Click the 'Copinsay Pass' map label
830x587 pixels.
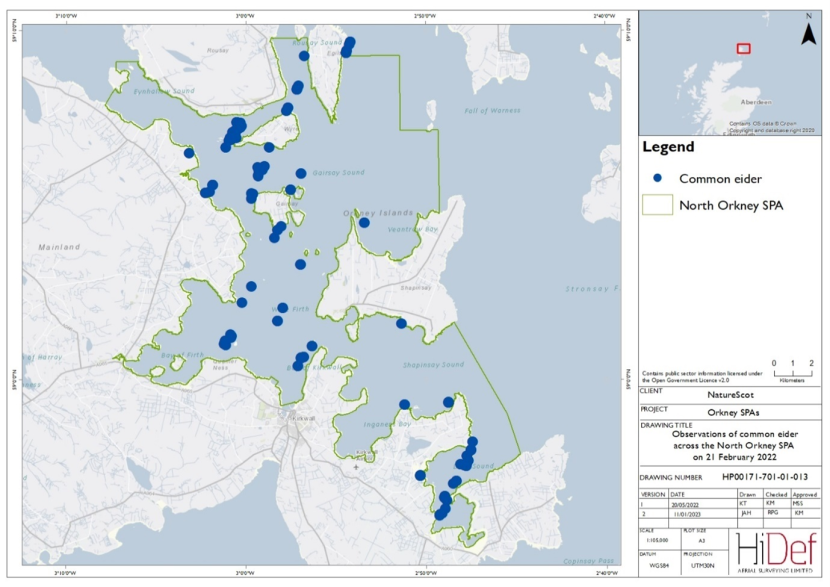coord(589,561)
